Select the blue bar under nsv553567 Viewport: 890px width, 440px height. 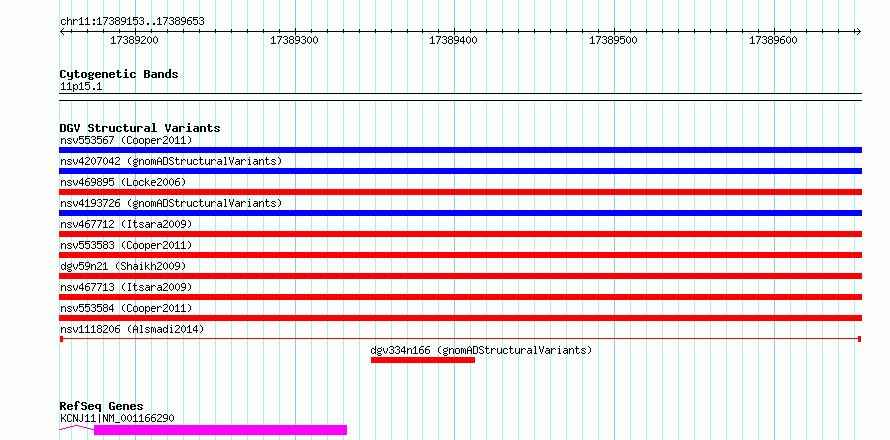[x=460, y=150]
